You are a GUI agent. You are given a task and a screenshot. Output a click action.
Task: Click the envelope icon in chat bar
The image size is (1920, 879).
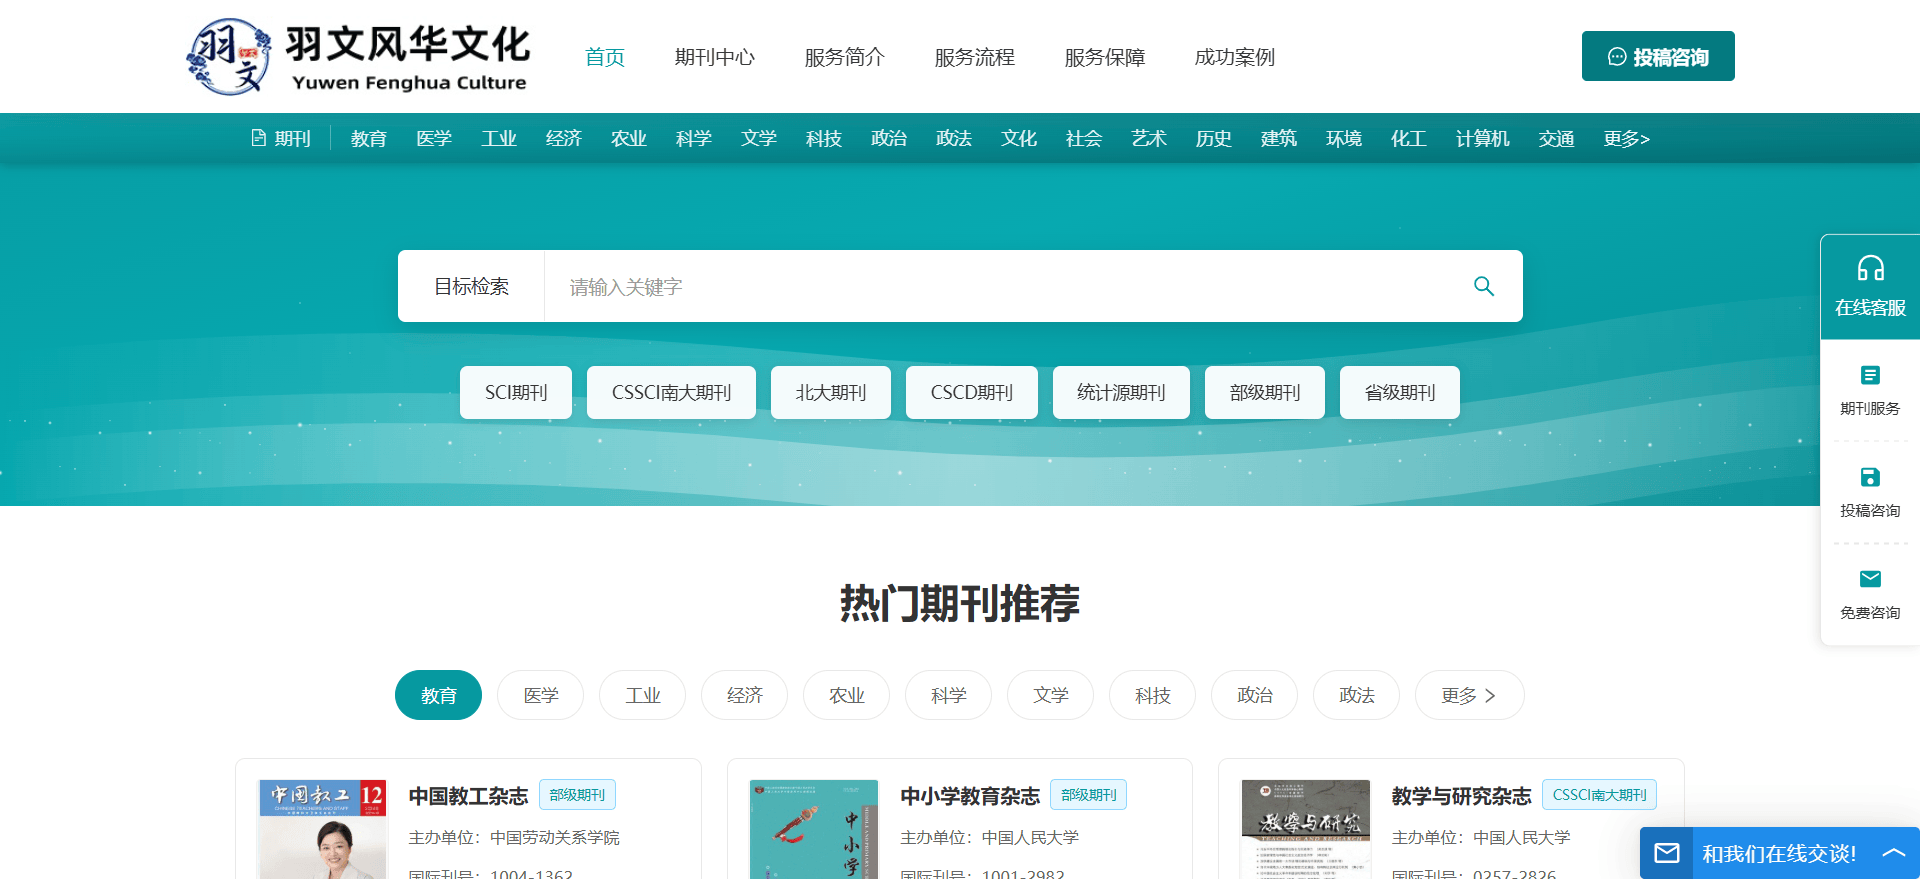point(1667,853)
